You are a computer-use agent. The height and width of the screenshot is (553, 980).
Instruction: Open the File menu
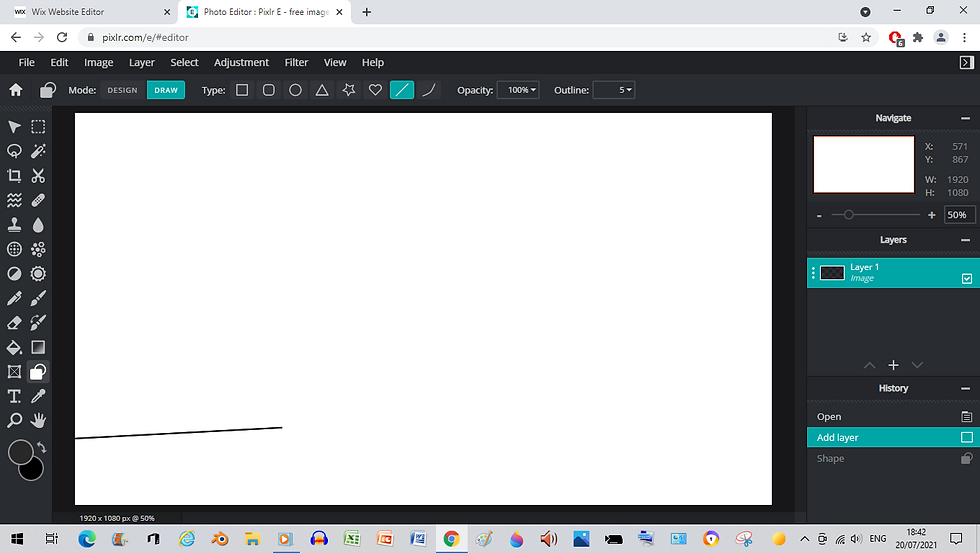(26, 62)
